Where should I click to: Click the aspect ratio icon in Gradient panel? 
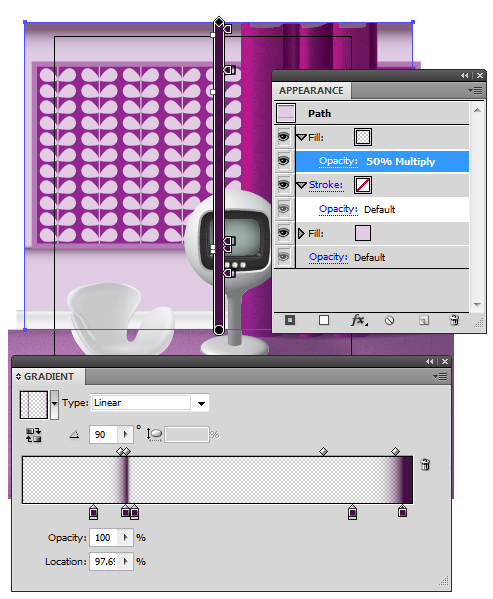[x=155, y=435]
